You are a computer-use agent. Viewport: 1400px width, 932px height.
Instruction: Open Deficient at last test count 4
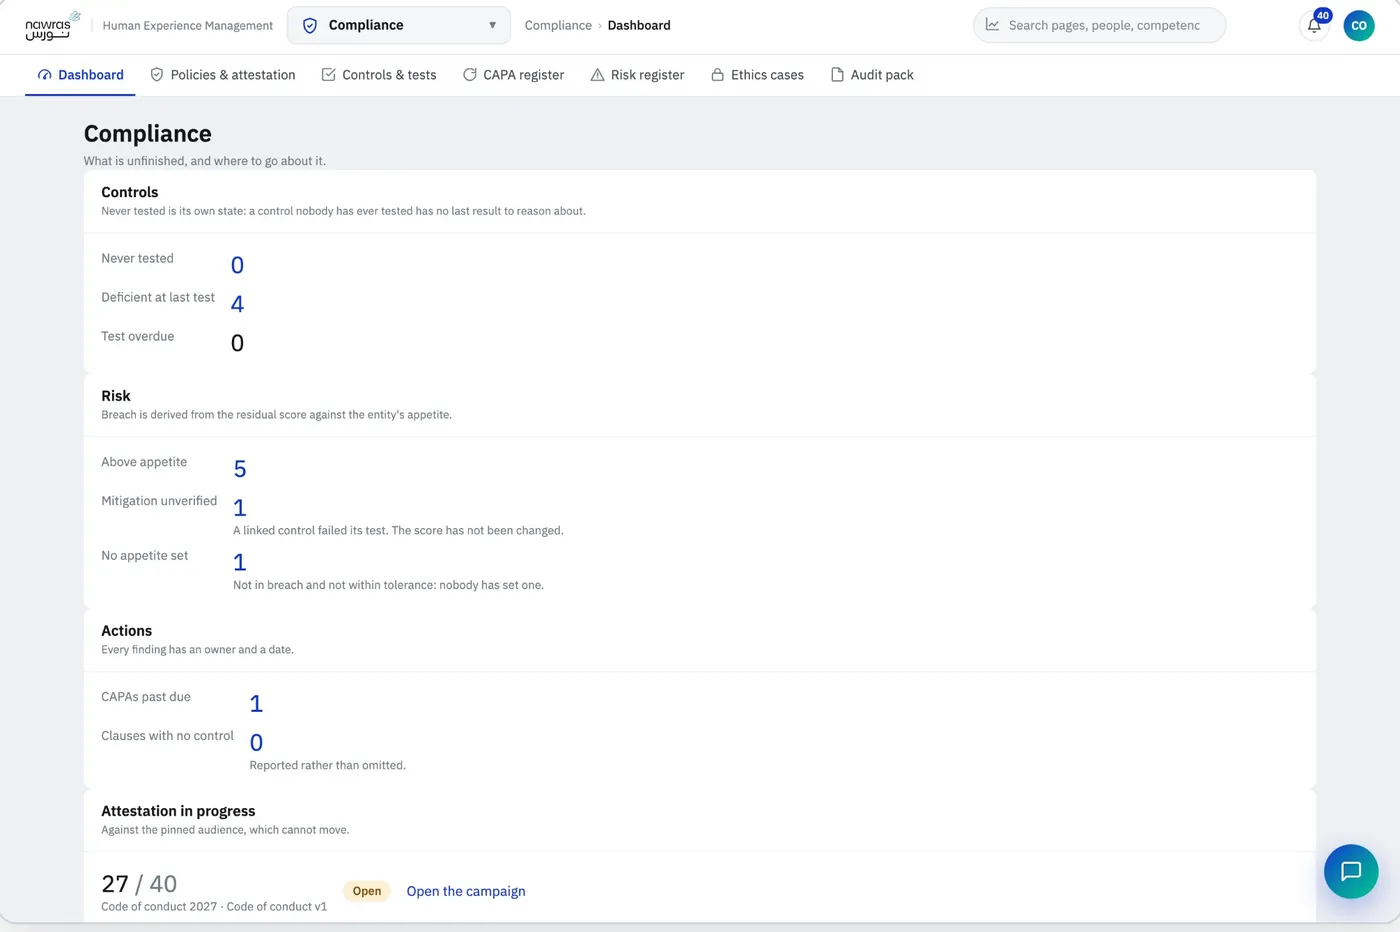click(237, 304)
